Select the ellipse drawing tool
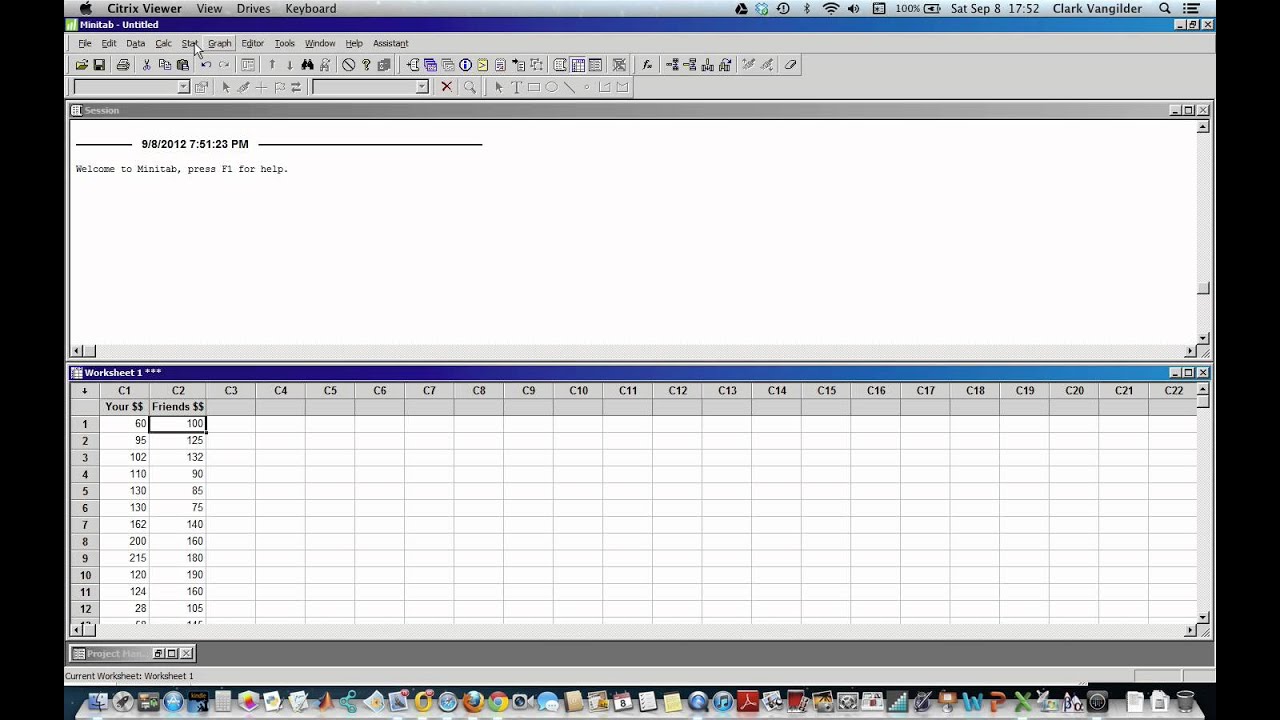Viewport: 1280px width, 720px height. [x=551, y=87]
